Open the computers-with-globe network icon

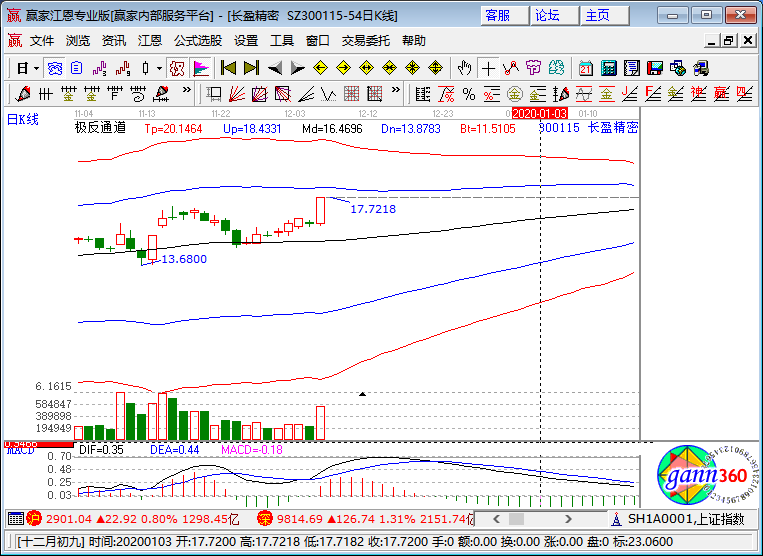[x=677, y=68]
